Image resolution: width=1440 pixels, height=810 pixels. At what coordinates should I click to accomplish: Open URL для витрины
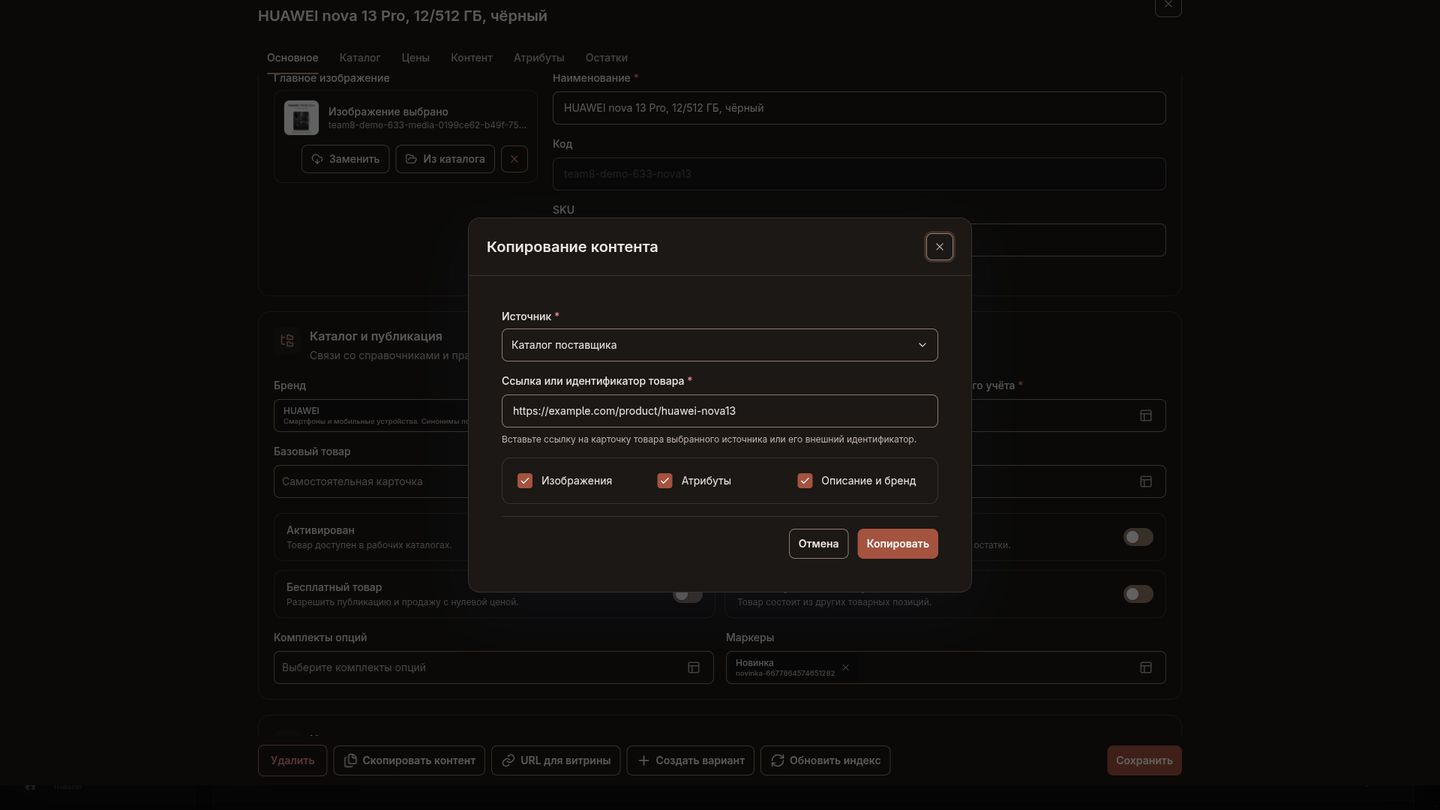coord(556,761)
